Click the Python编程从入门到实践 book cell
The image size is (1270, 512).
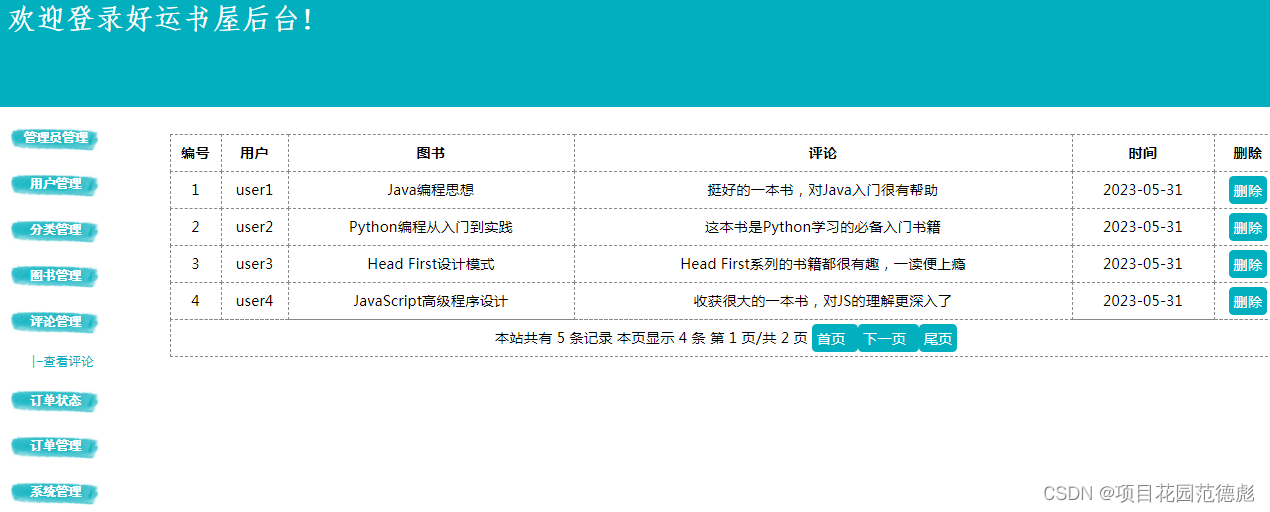[x=431, y=227]
